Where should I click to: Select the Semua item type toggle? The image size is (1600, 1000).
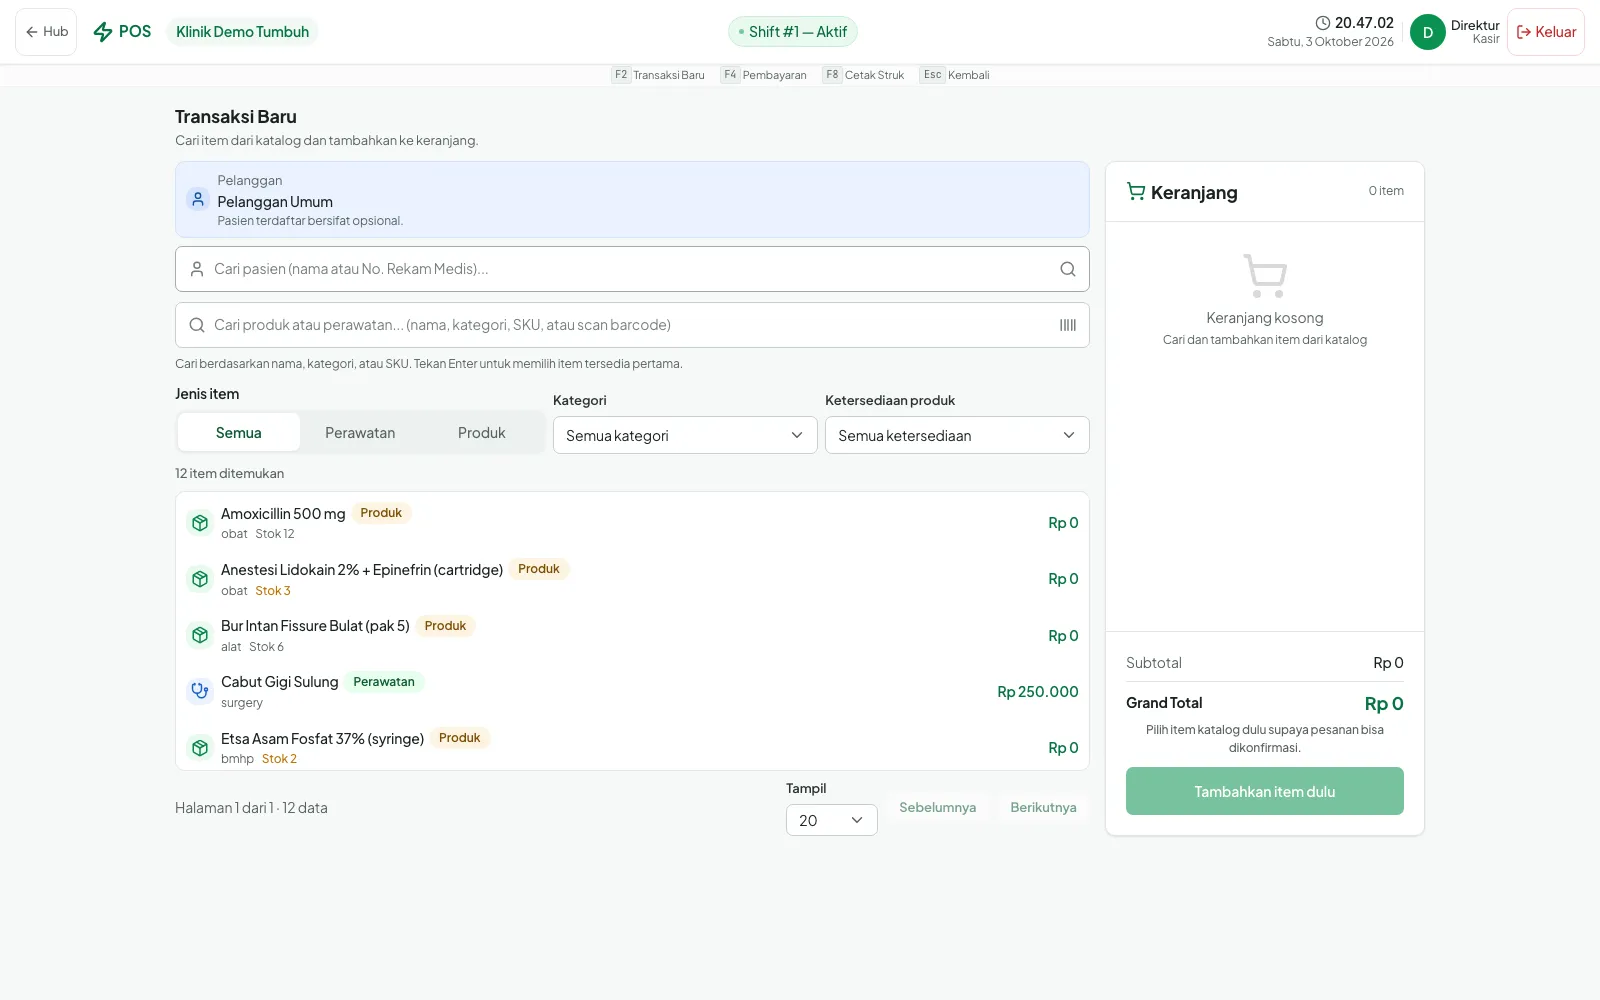click(x=239, y=433)
